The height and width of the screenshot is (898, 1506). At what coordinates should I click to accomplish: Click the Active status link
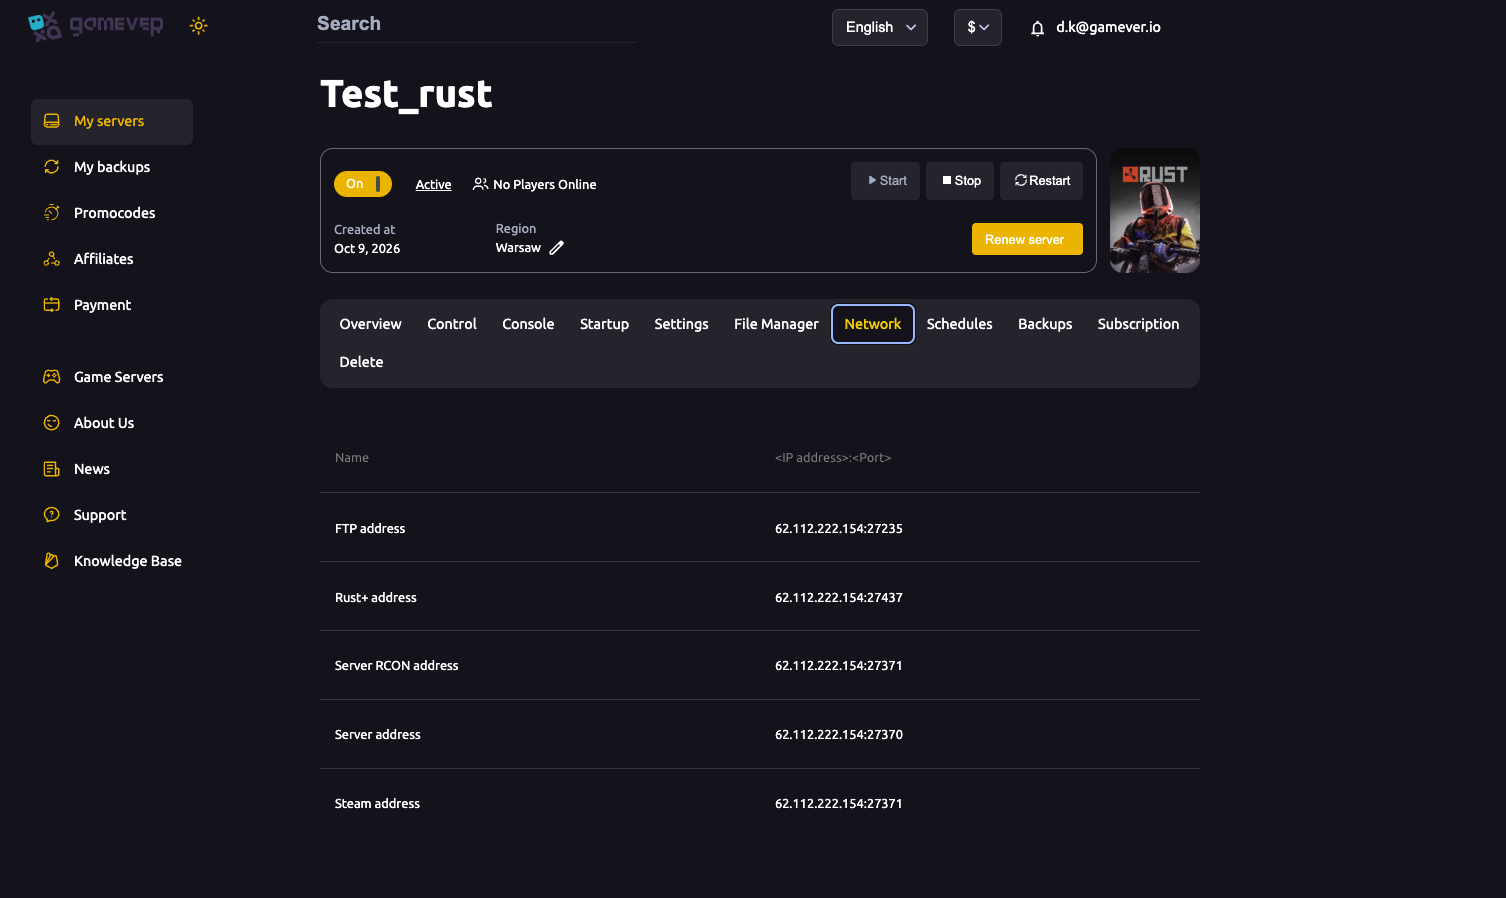[433, 185]
